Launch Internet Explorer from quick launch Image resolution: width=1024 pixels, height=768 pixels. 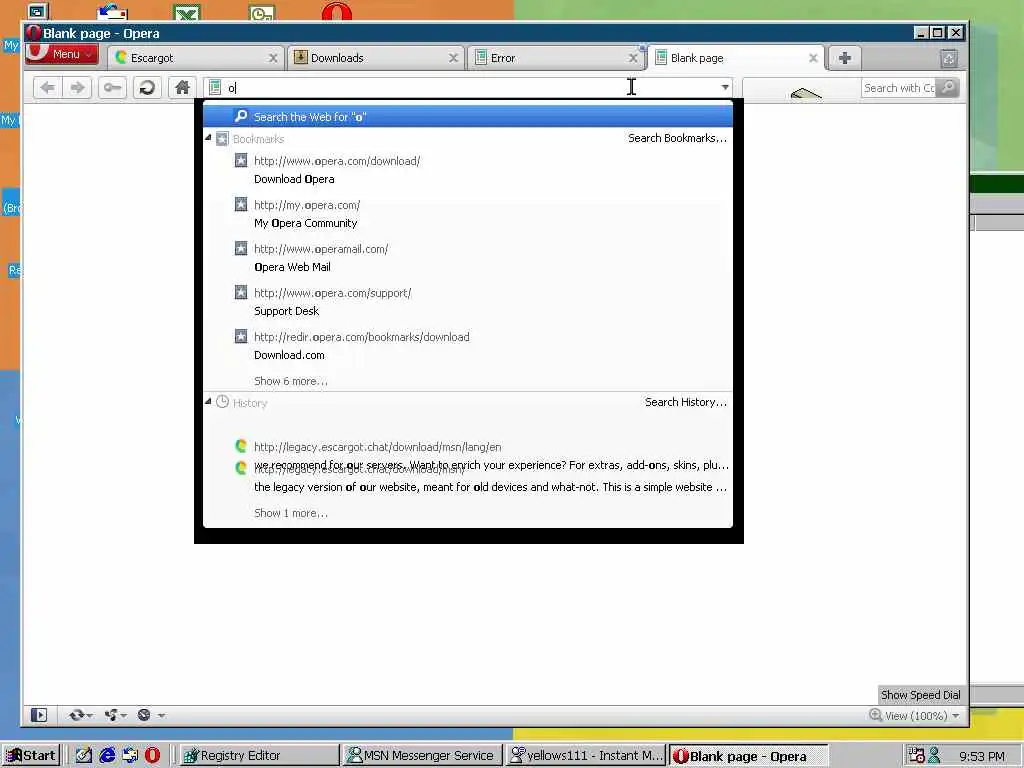[x=107, y=756]
